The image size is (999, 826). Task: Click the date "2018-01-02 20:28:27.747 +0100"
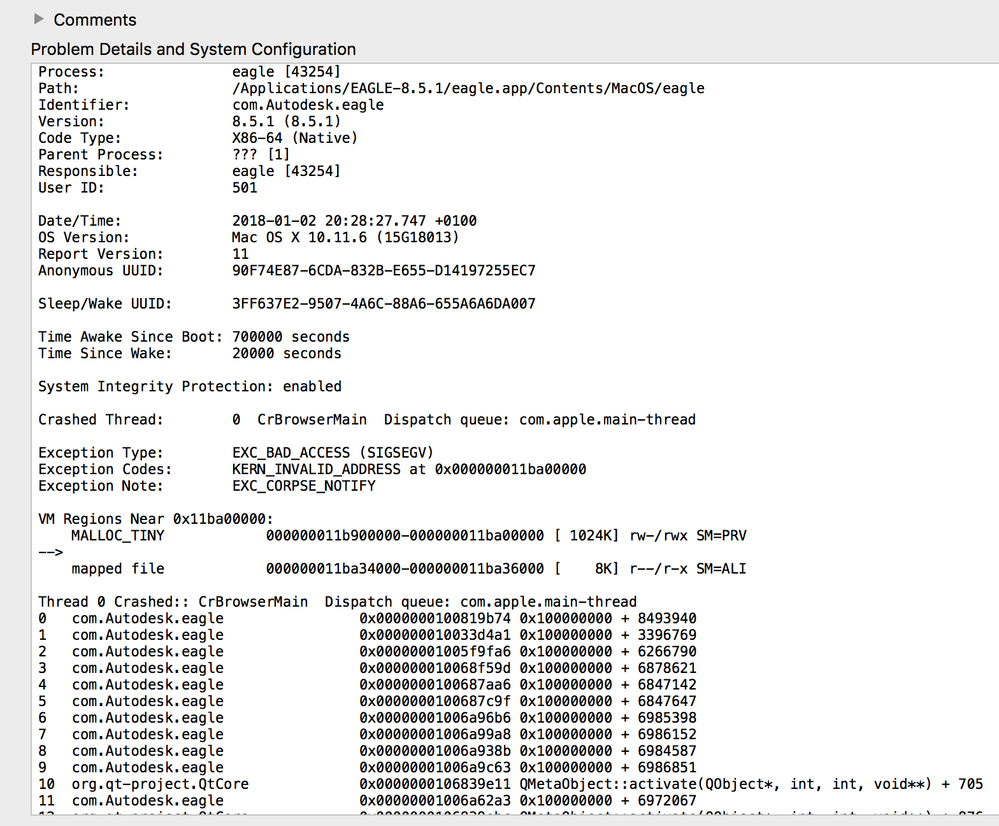354,221
